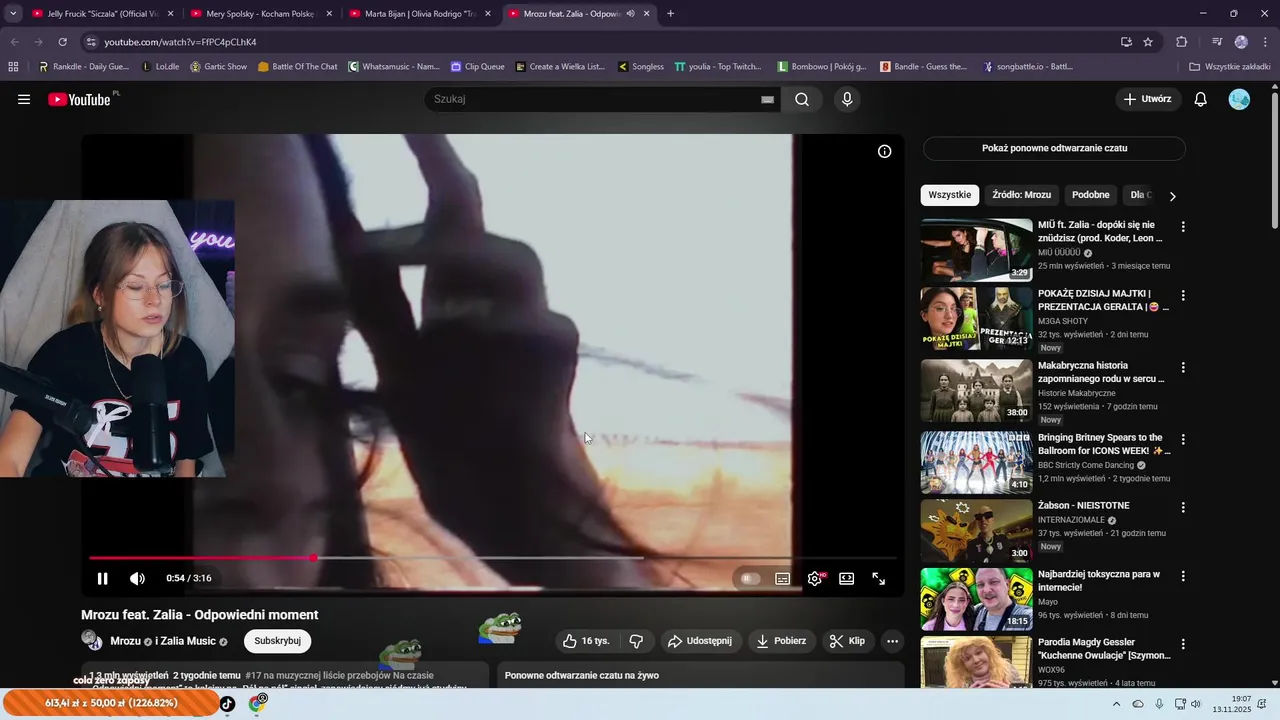Open options for Makabryczna historia video
Viewport: 1280px width, 720px height.
pos(1183,368)
